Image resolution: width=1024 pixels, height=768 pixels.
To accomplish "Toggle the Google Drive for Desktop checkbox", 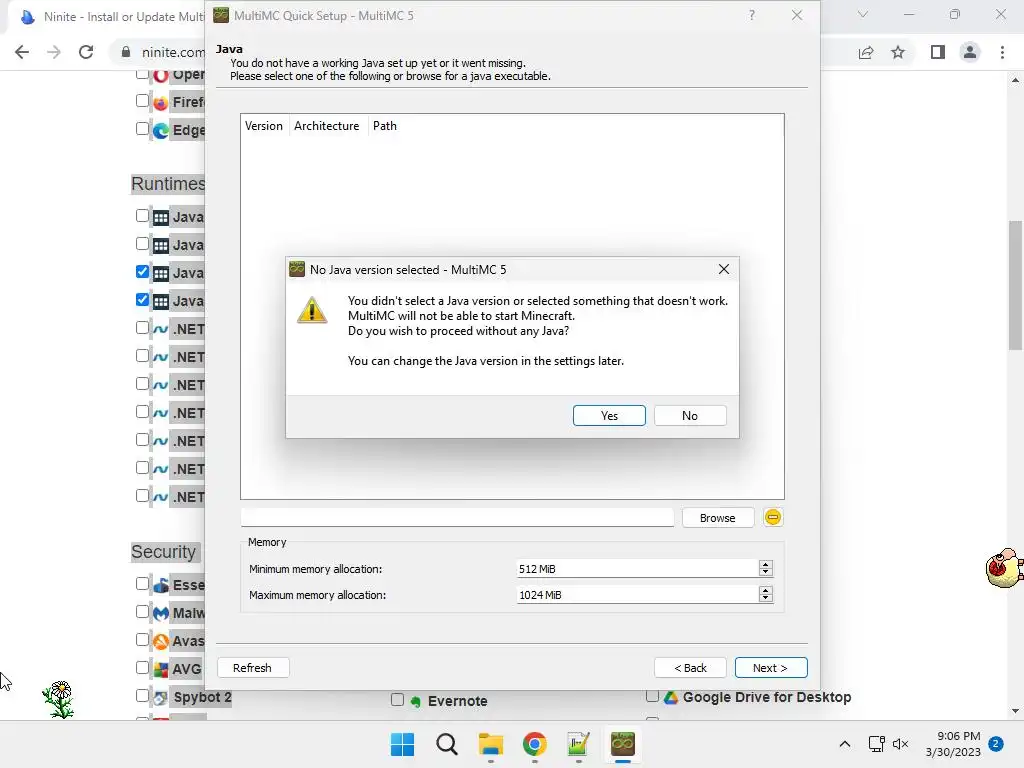I will (652, 696).
